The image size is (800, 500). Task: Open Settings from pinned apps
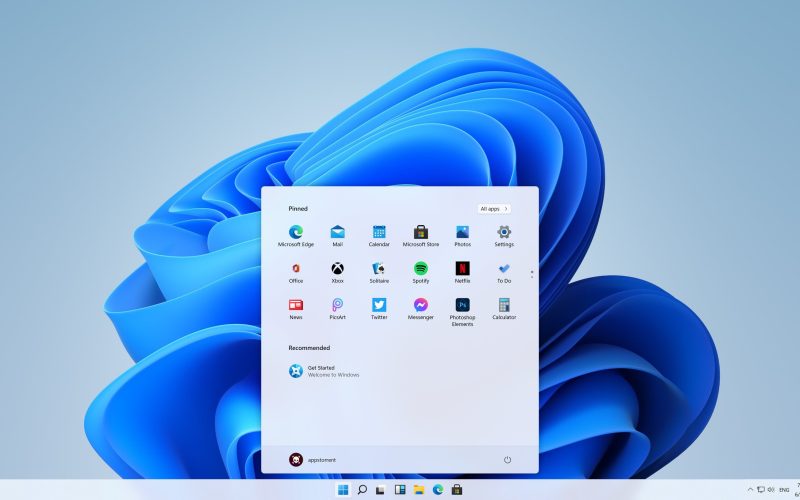point(504,236)
